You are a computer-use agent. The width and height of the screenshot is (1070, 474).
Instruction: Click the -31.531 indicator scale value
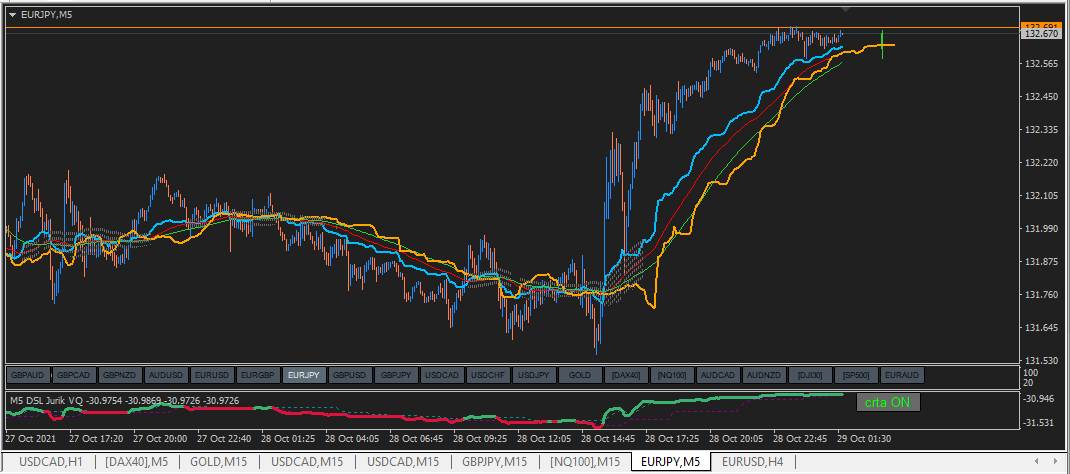tap(1039, 423)
